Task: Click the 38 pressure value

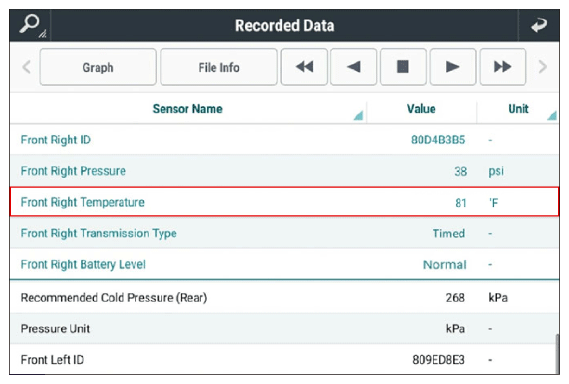Action: point(460,171)
